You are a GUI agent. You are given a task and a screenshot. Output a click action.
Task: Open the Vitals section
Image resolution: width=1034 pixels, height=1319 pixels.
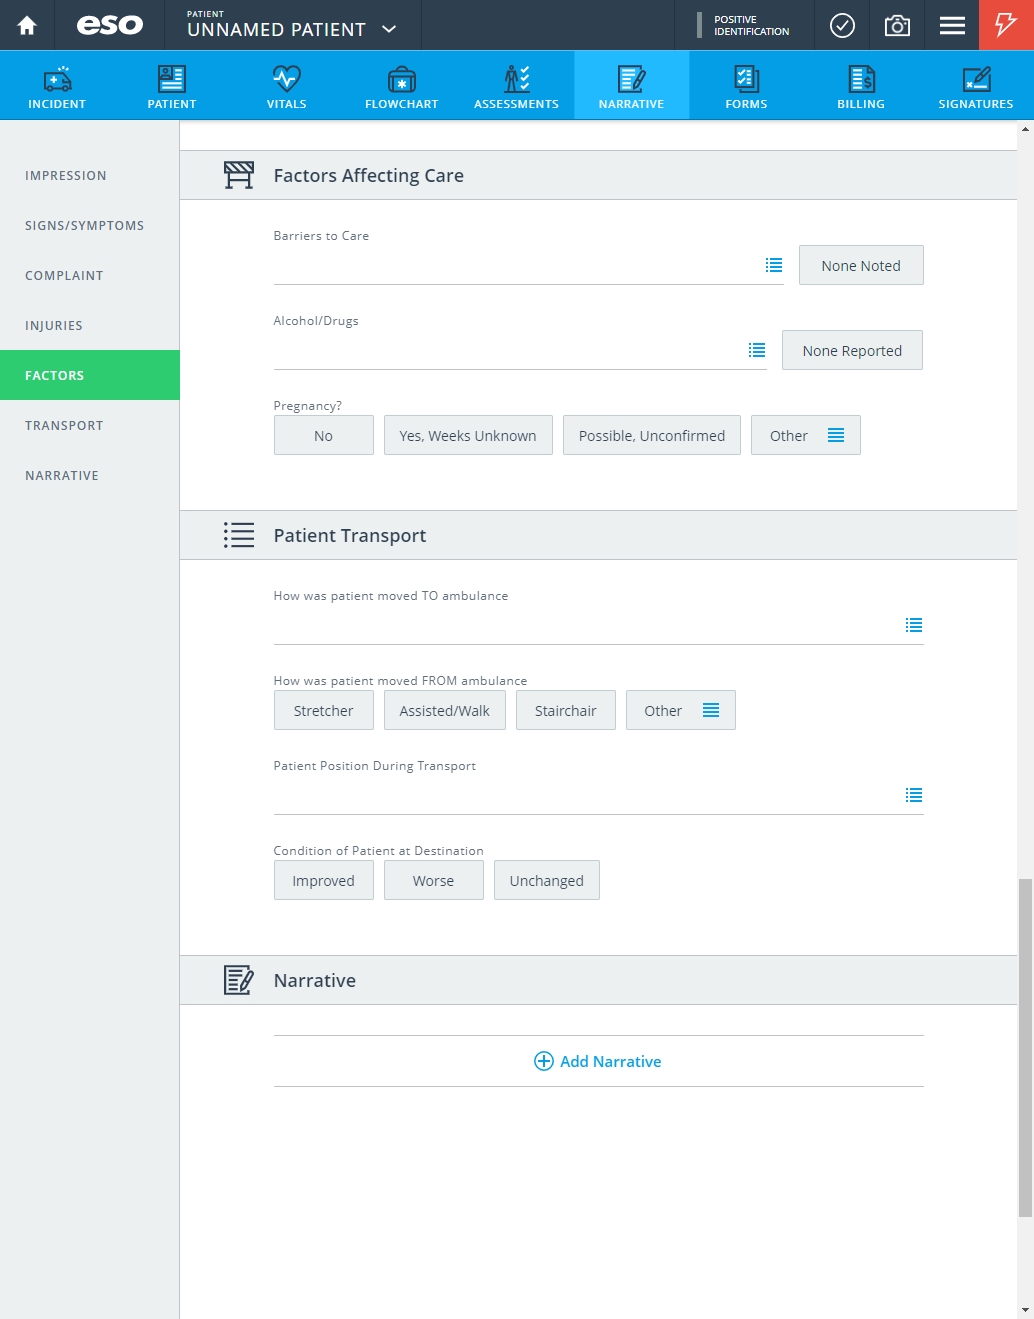pos(287,86)
